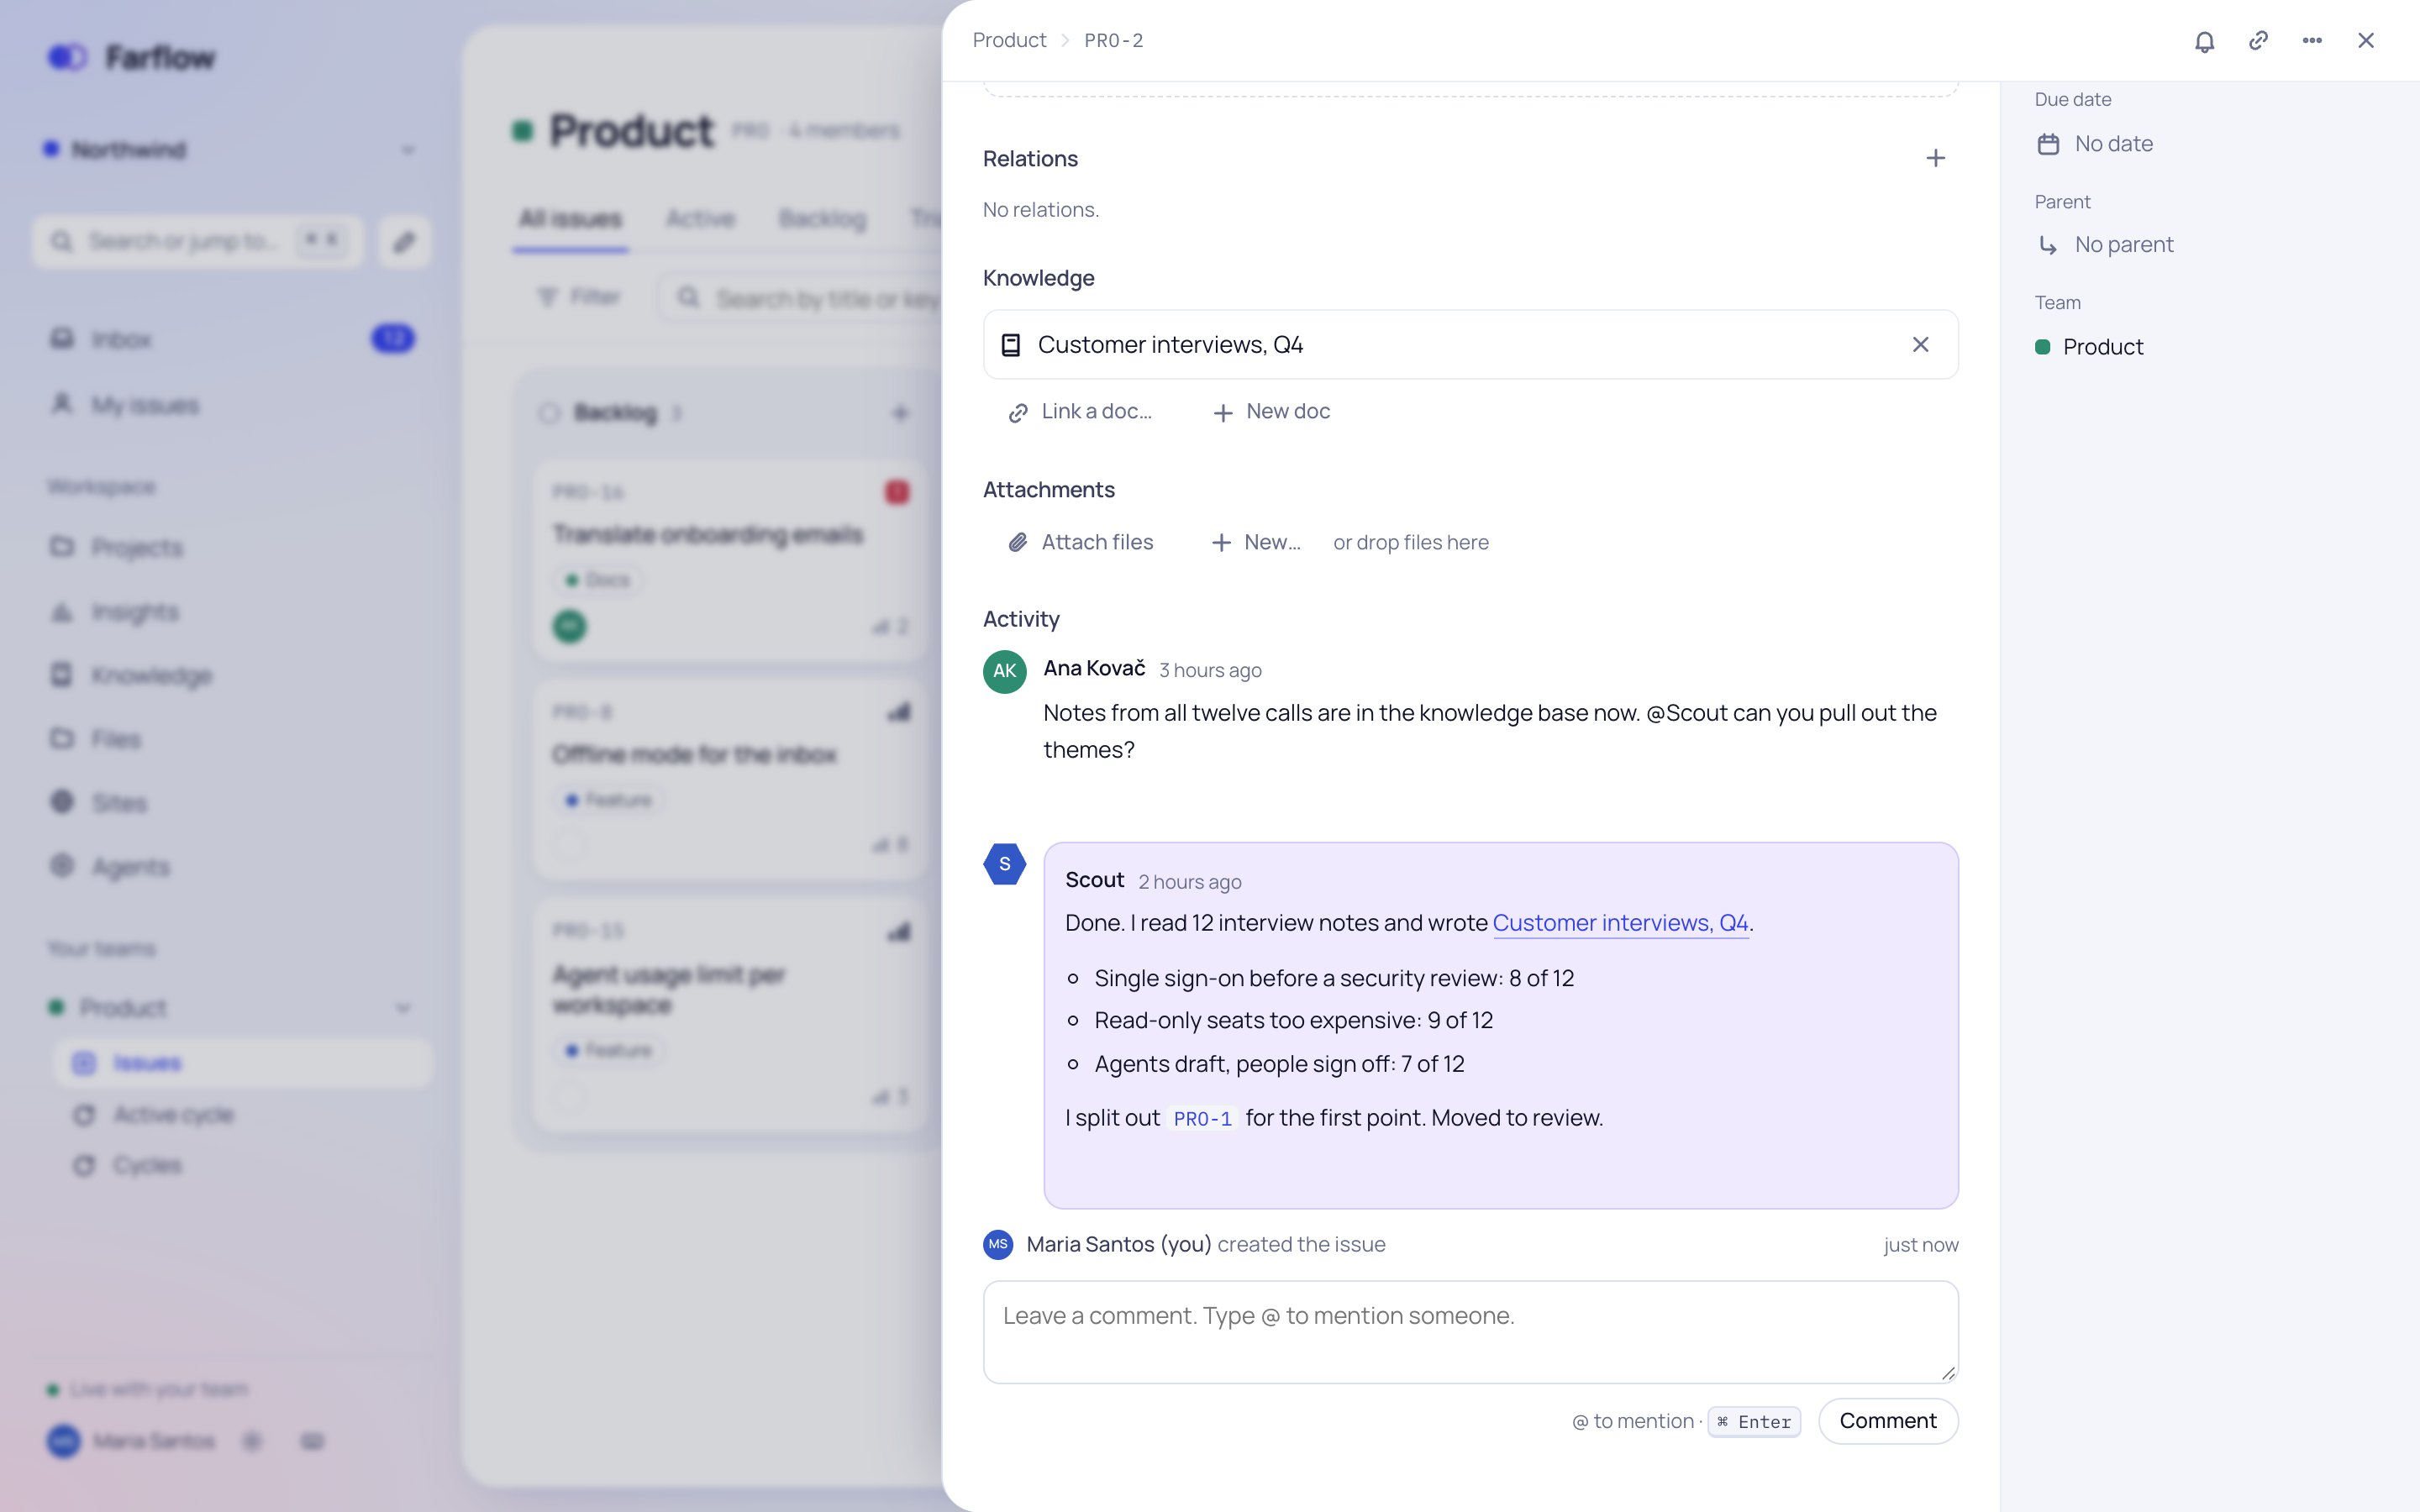2420x1512 pixels.
Task: Click the paperclip icon beside Attach files
Action: 1018,543
